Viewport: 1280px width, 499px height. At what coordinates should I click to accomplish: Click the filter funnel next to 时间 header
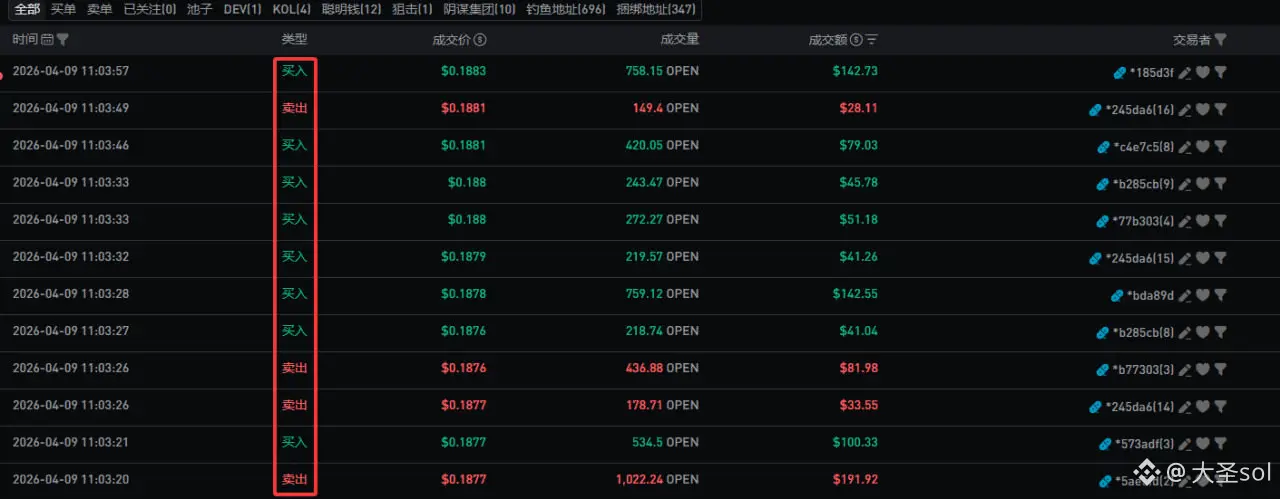coord(63,40)
